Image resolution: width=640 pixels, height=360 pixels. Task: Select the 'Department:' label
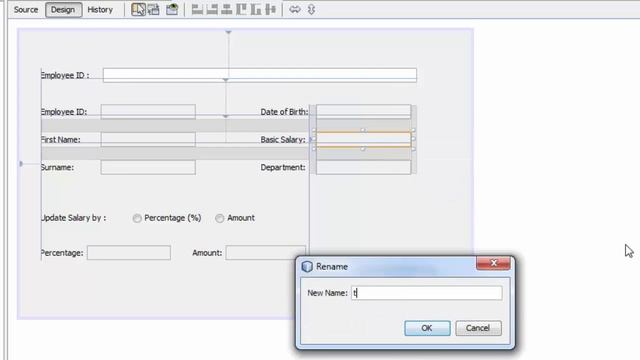pyautogui.click(x=283, y=167)
